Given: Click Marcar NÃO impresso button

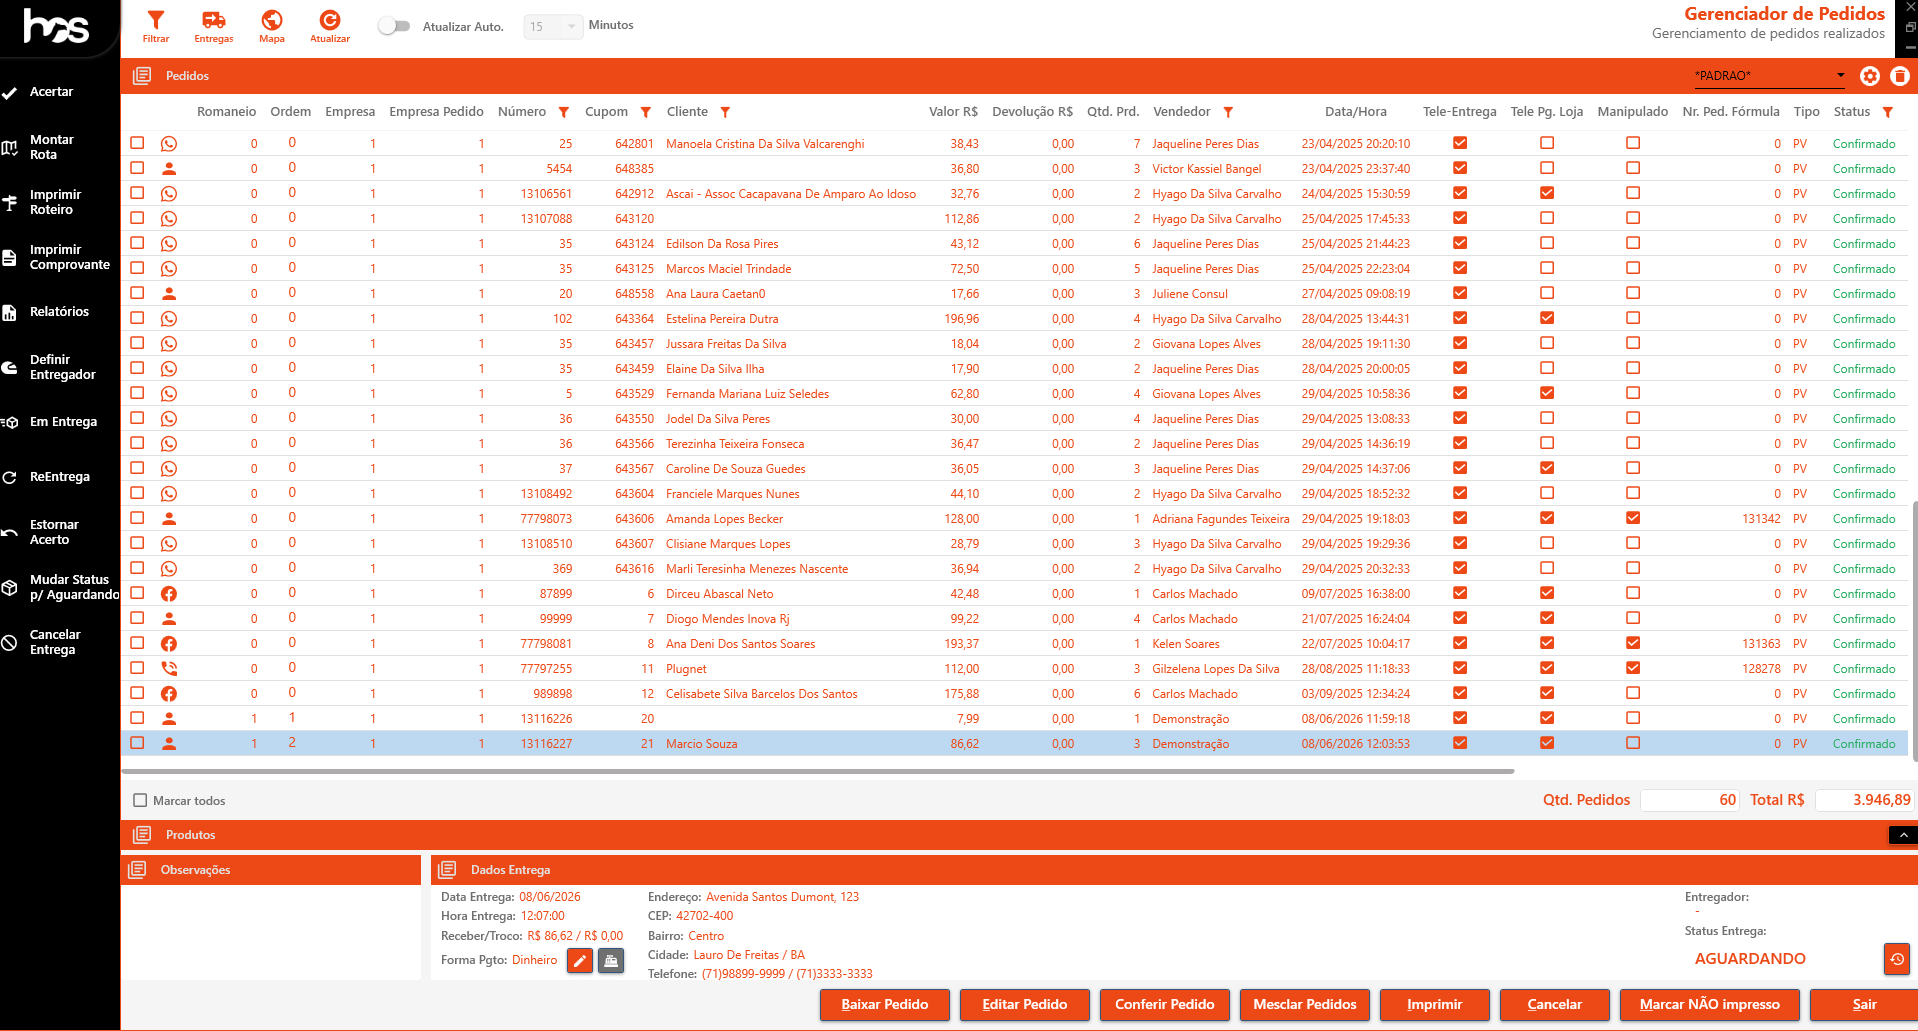Looking at the screenshot, I should click(x=1710, y=1005).
